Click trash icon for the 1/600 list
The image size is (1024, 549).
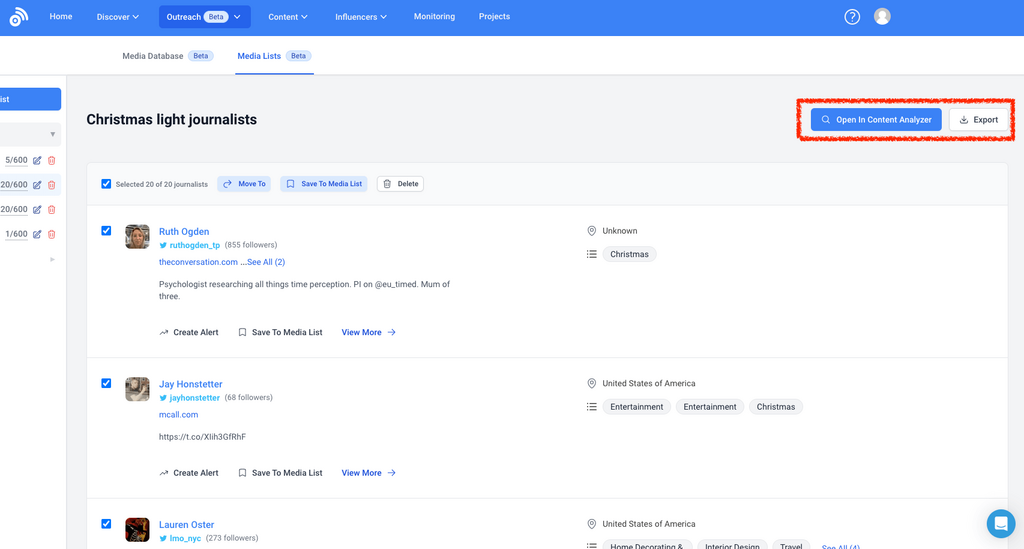pyautogui.click(x=52, y=234)
